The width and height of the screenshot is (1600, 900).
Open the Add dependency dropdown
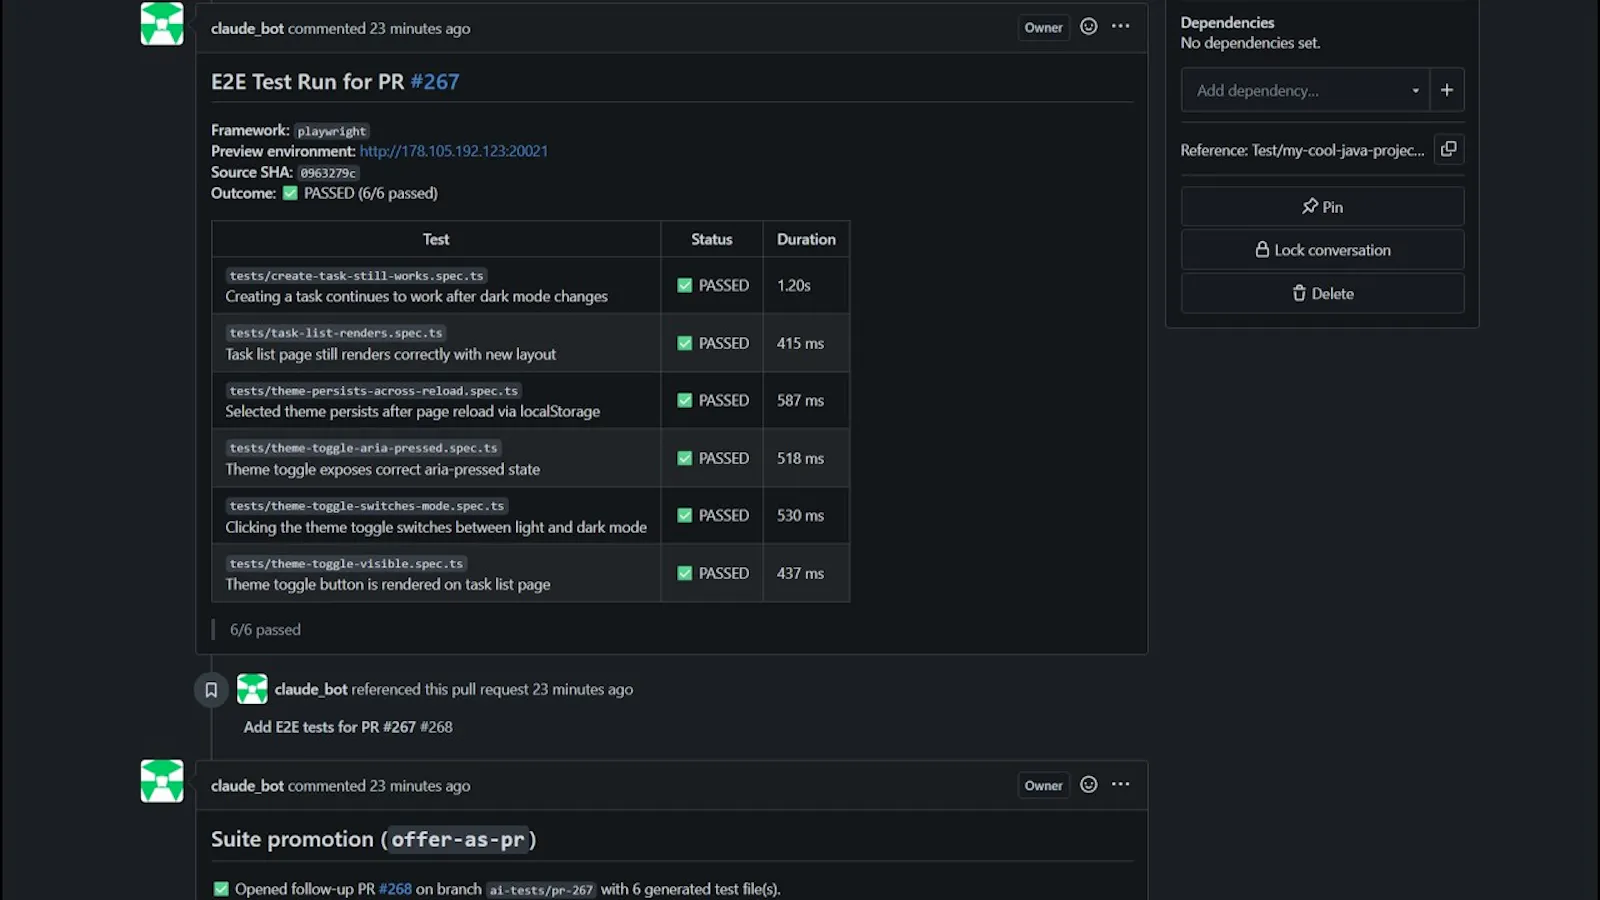point(1306,90)
